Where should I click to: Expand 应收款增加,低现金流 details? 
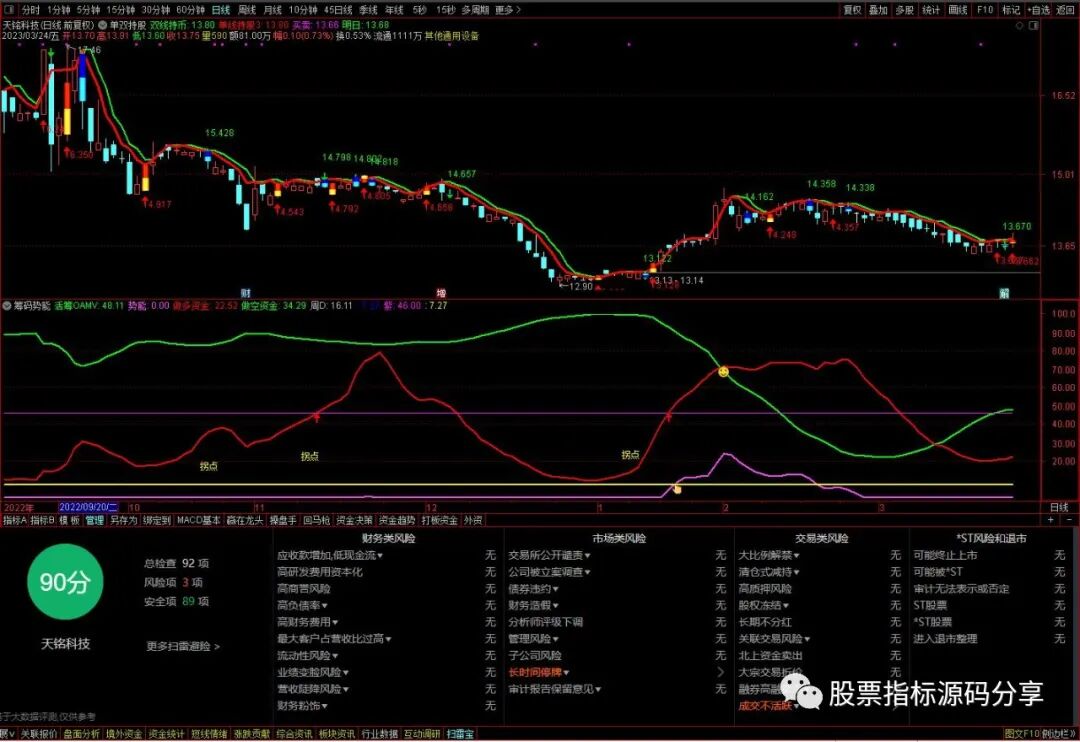(330, 555)
